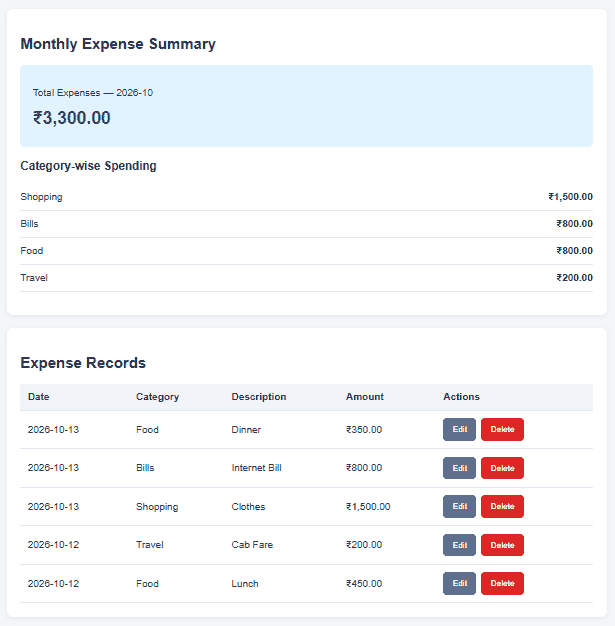The height and width of the screenshot is (626, 615).
Task: Click the ₹350.00 amount cell
Action: click(364, 430)
